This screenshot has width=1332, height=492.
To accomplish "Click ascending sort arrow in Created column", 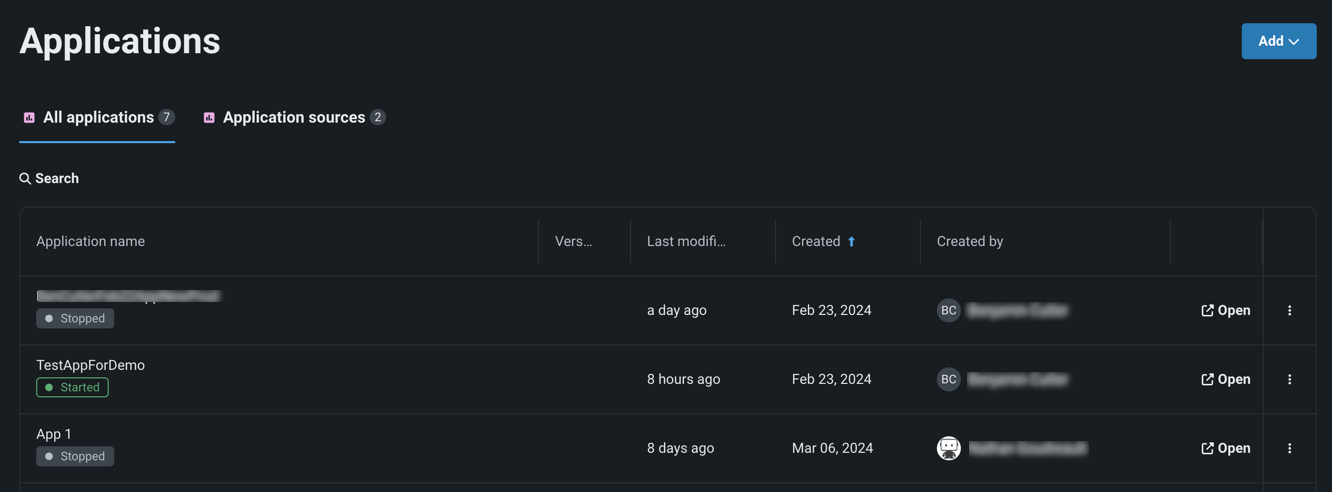I will click(852, 242).
